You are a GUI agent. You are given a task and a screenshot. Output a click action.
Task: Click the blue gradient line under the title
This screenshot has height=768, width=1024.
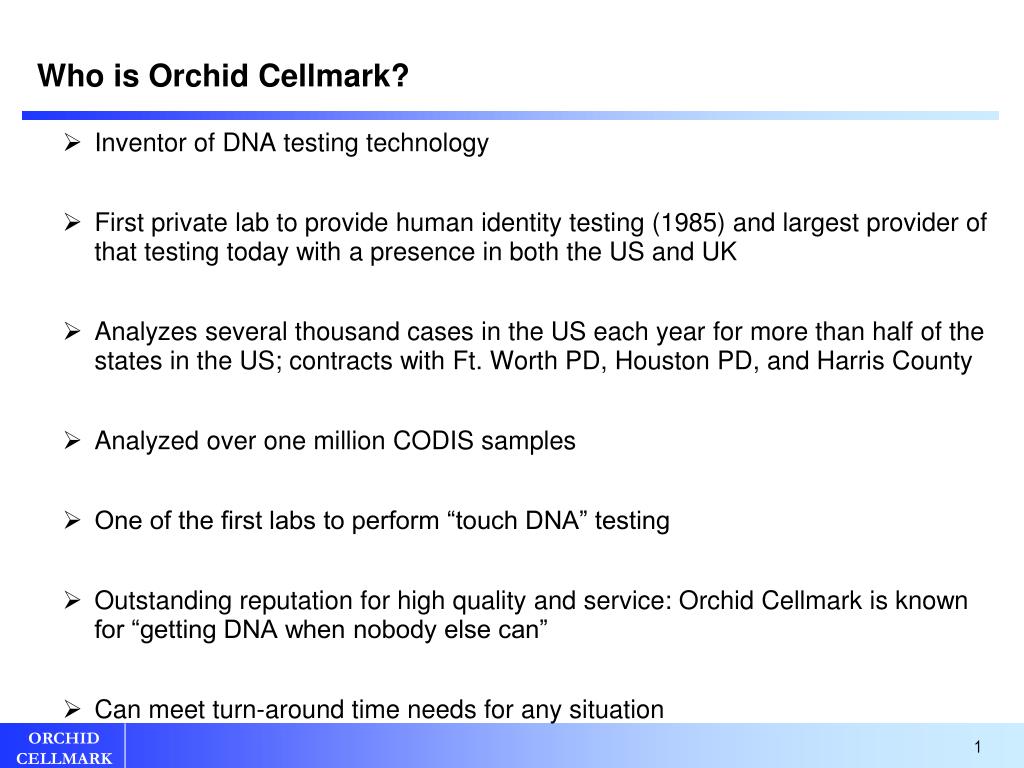(510, 116)
